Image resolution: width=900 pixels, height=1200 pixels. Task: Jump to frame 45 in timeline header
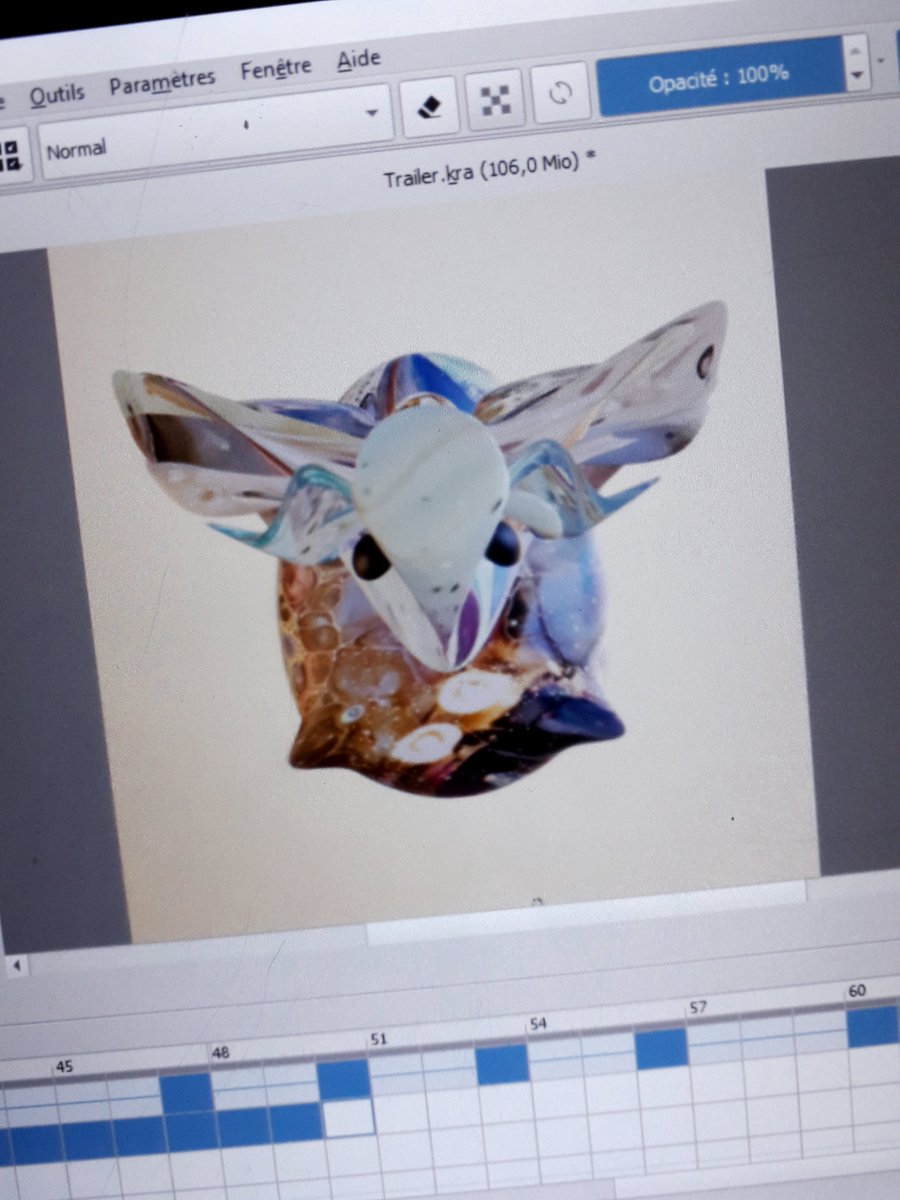pyautogui.click(x=64, y=1067)
